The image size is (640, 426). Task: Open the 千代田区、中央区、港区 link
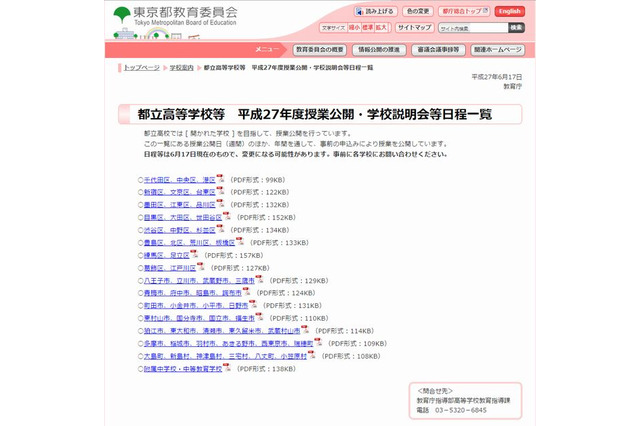(180, 180)
